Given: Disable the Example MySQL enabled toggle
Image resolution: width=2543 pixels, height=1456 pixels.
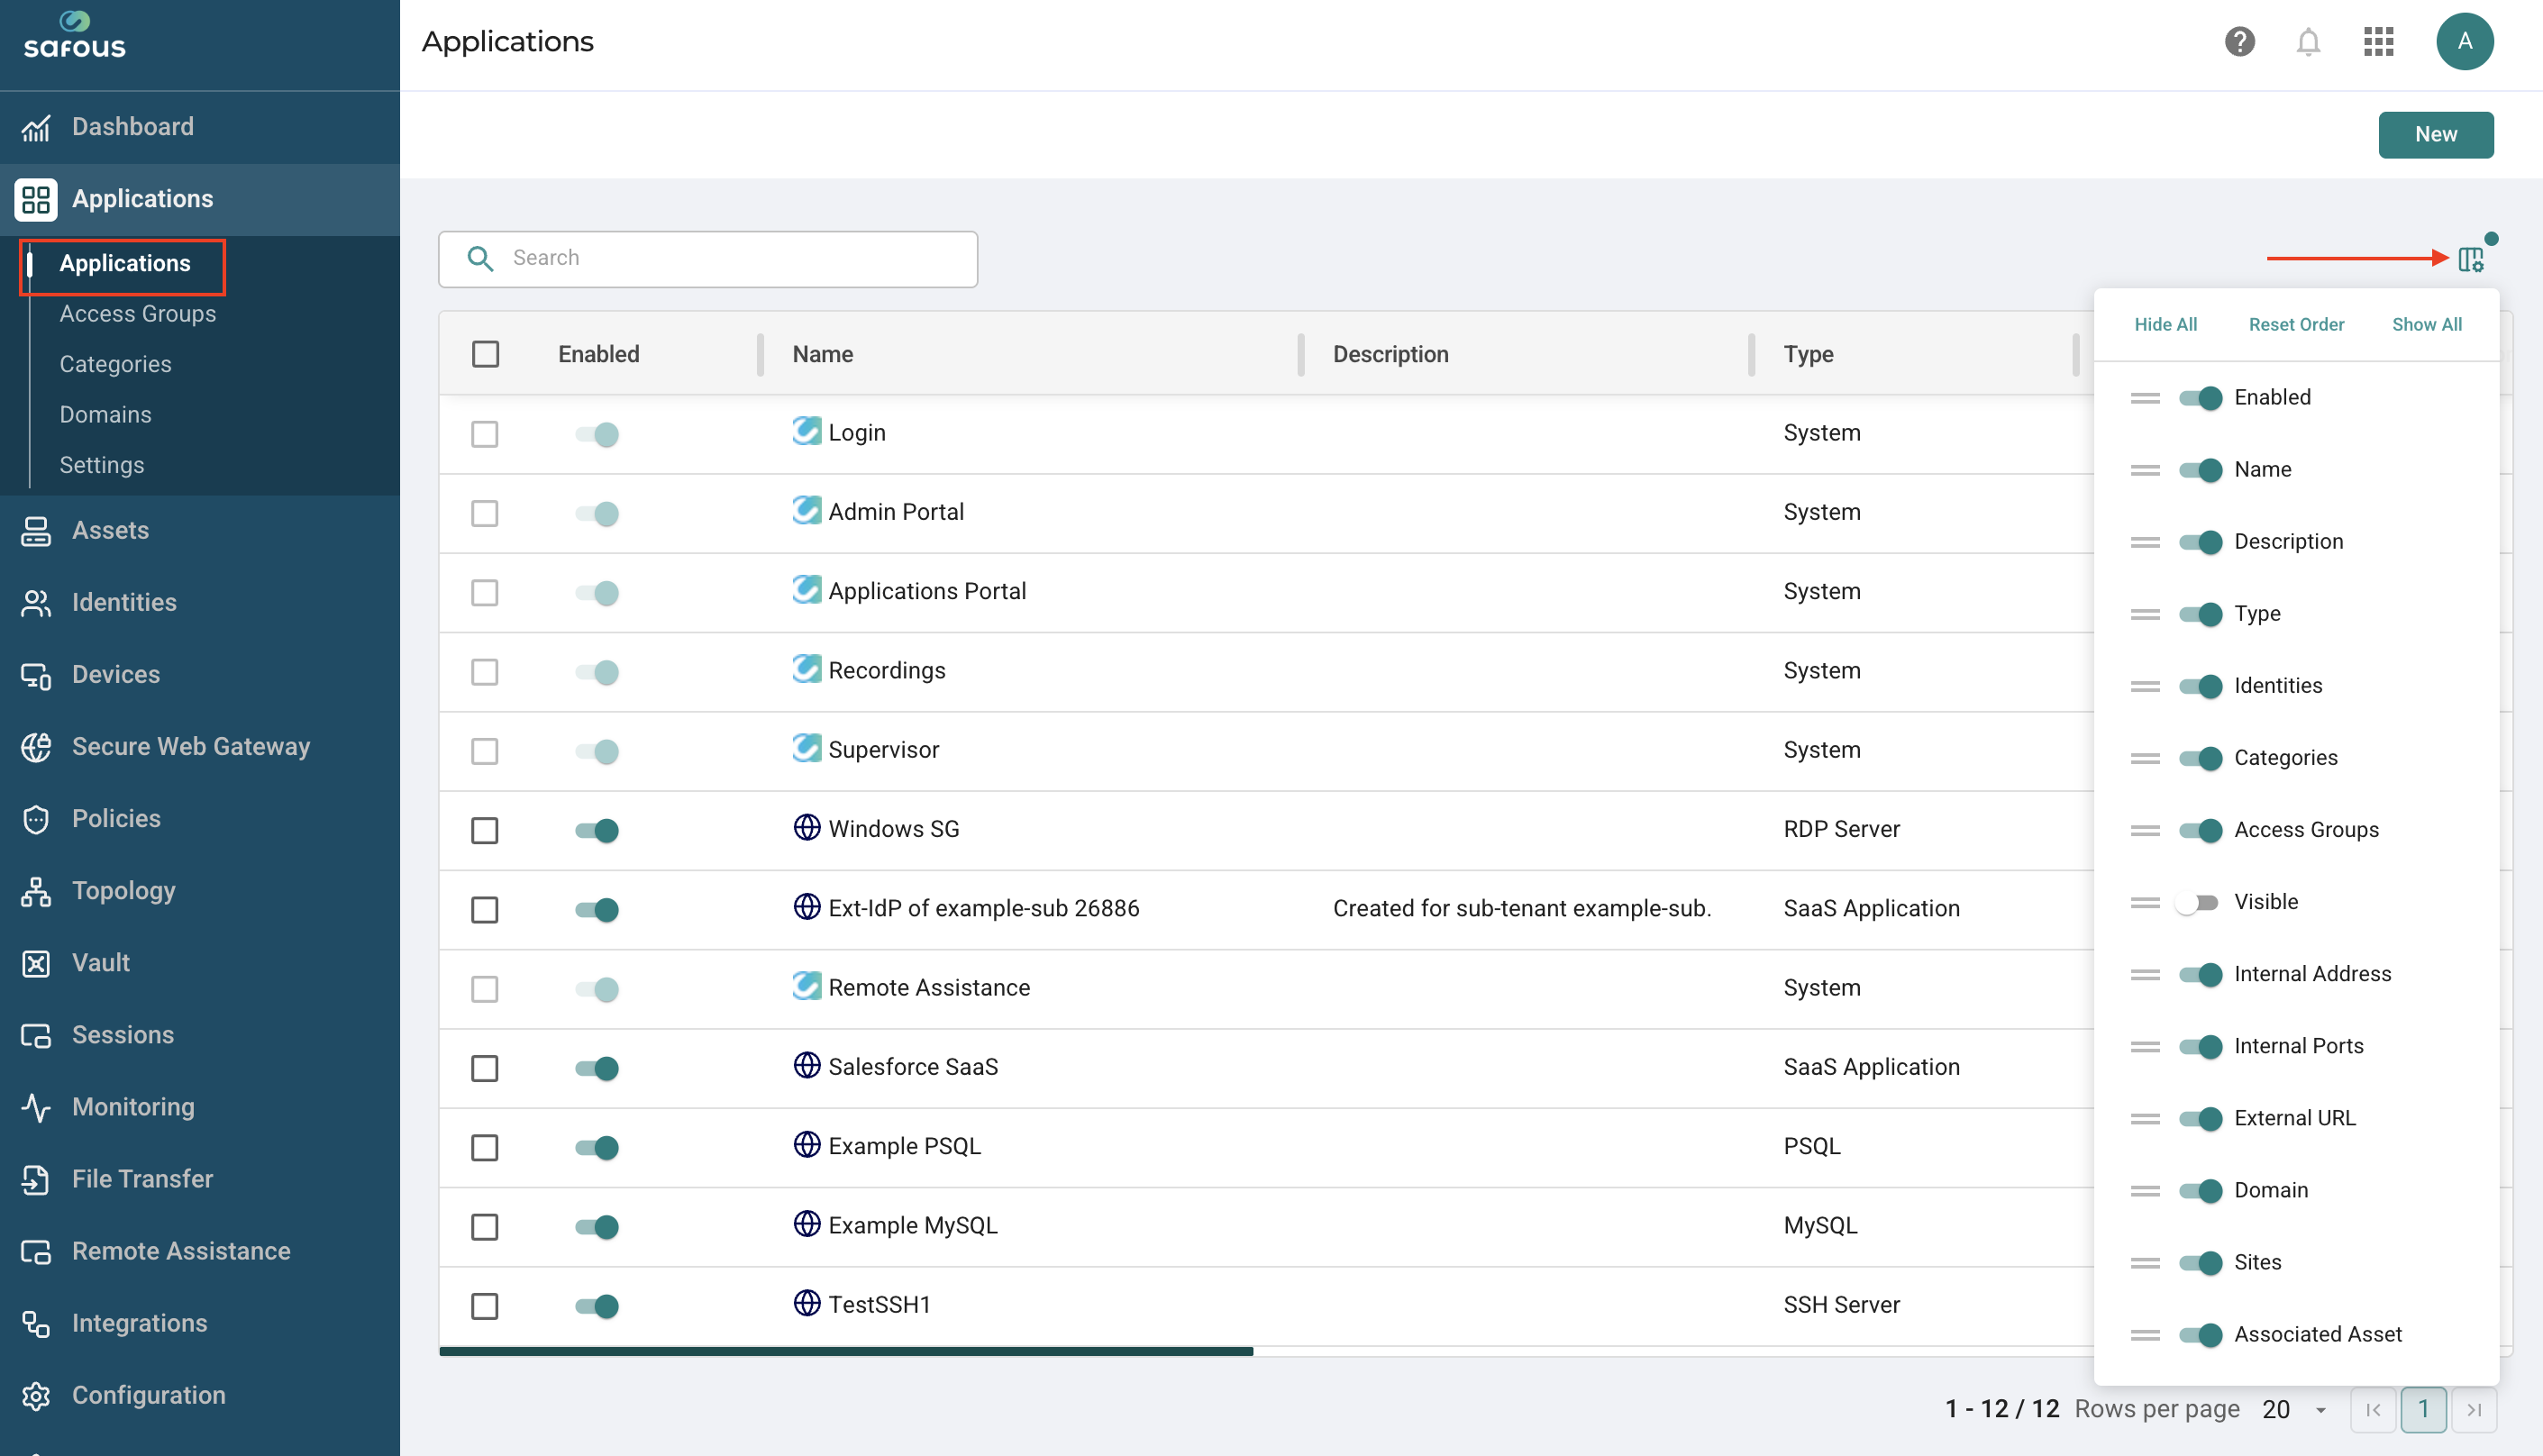Looking at the screenshot, I should point(597,1227).
